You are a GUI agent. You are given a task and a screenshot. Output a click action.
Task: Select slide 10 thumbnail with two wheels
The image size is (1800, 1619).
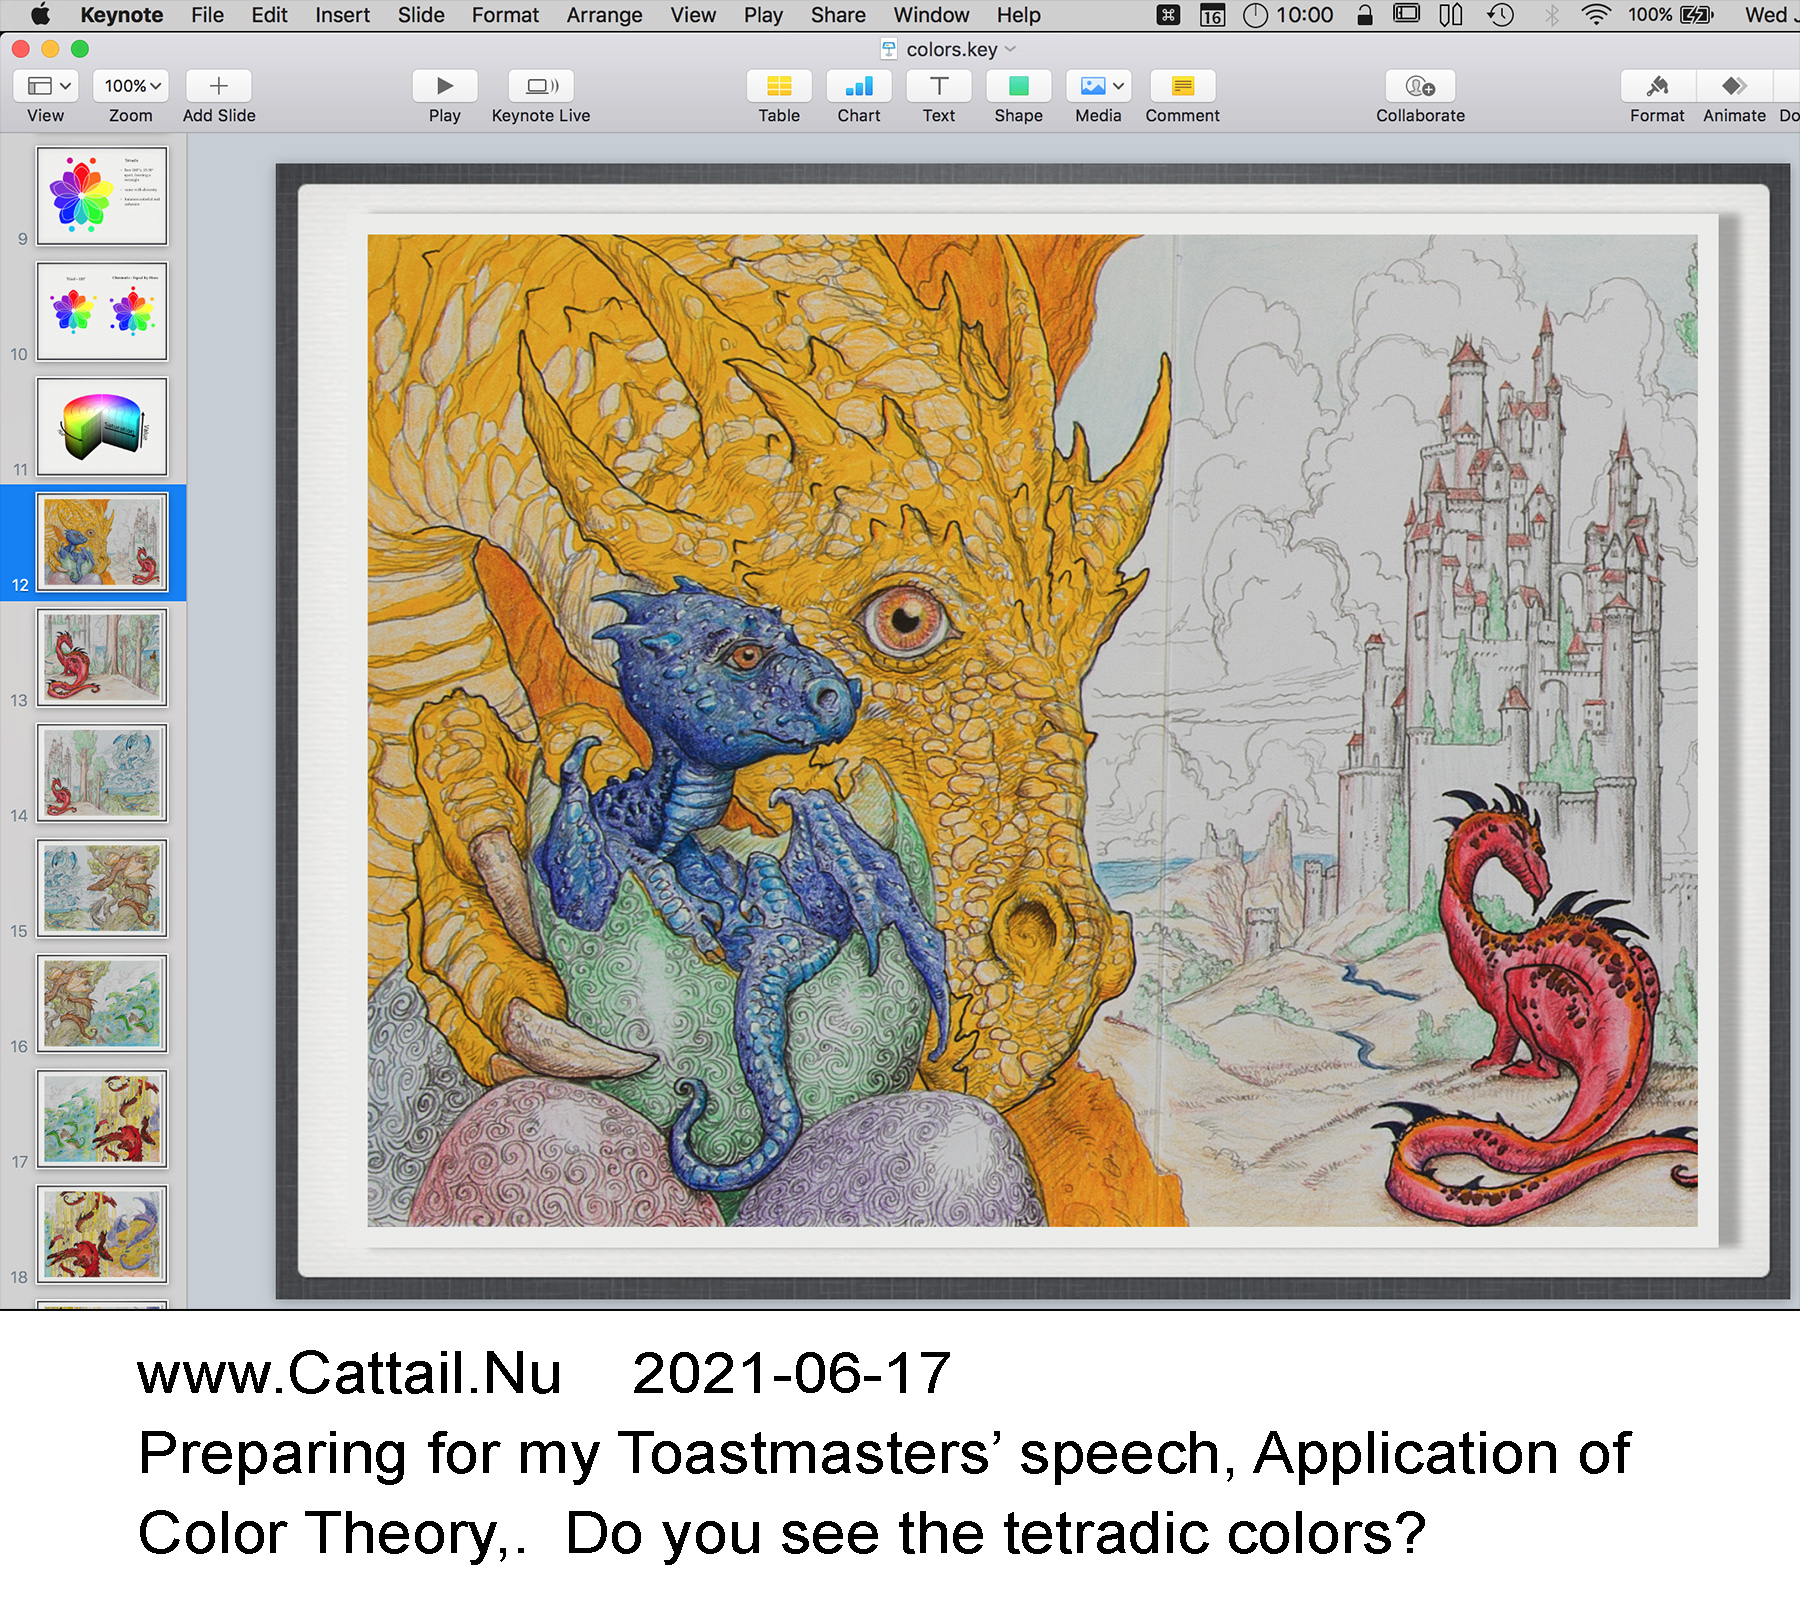[x=102, y=311]
